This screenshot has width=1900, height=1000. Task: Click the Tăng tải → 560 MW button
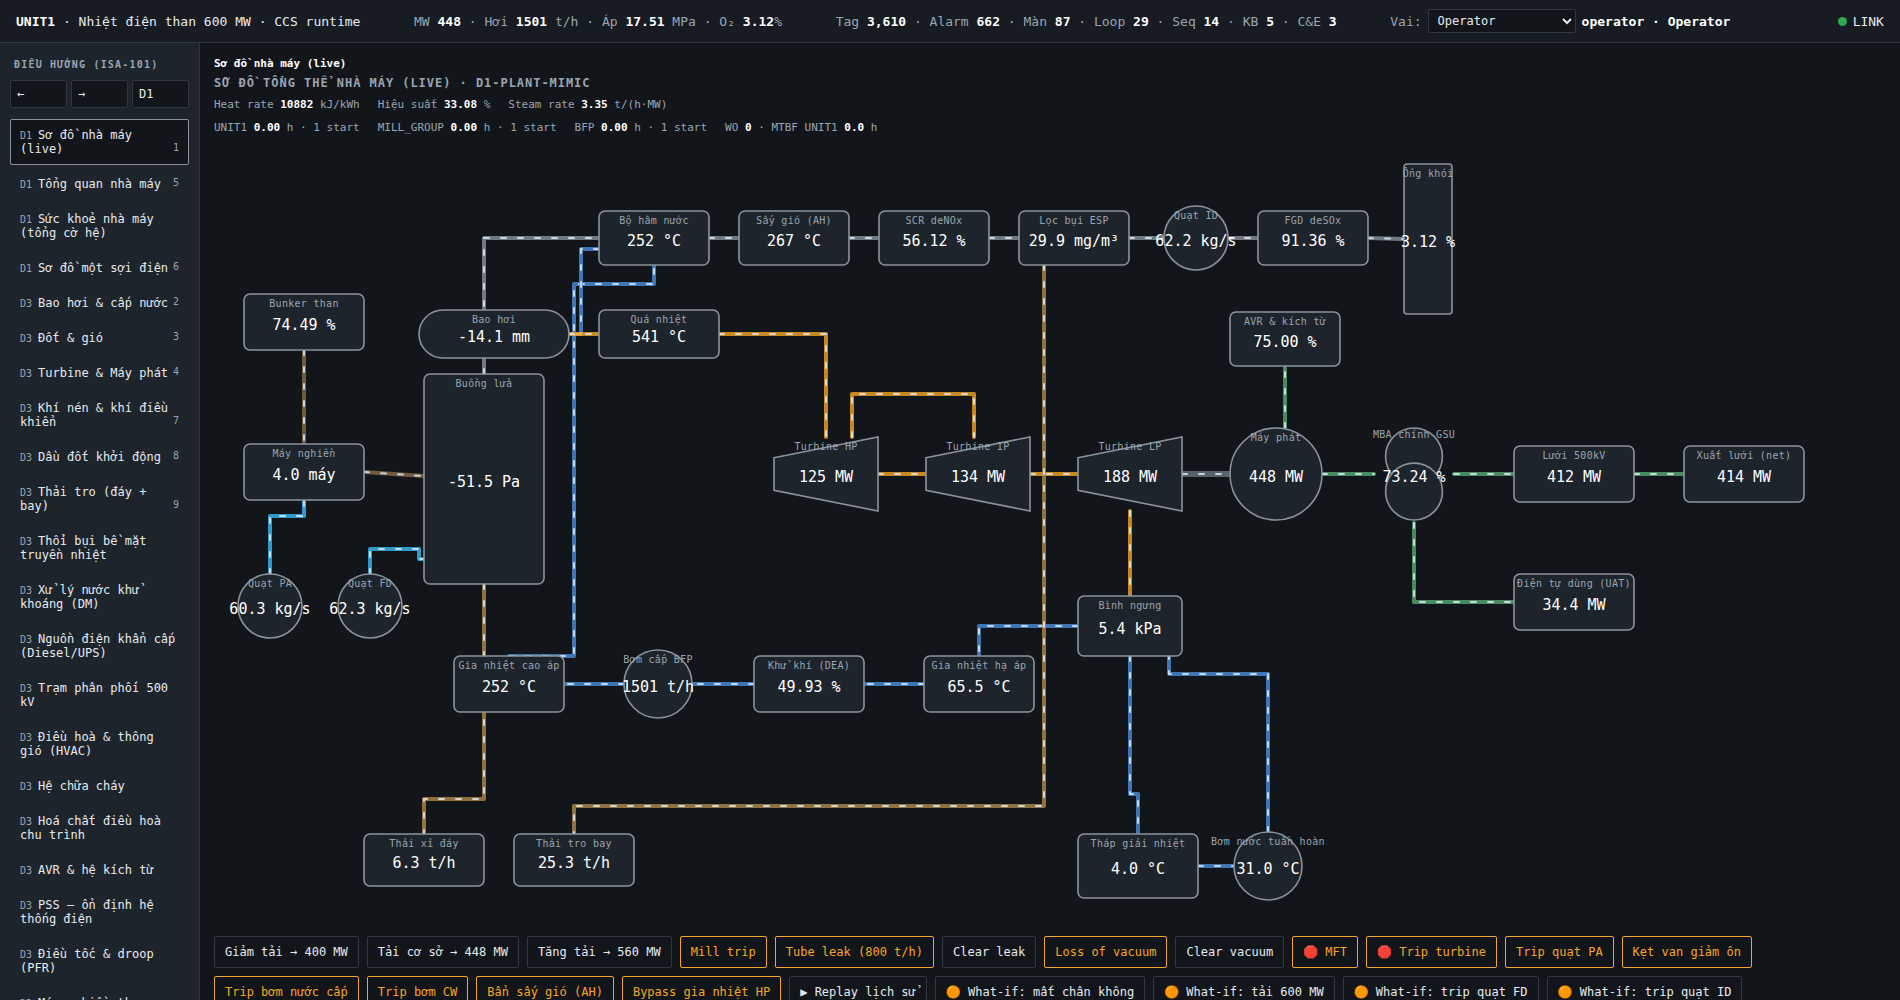tap(599, 952)
